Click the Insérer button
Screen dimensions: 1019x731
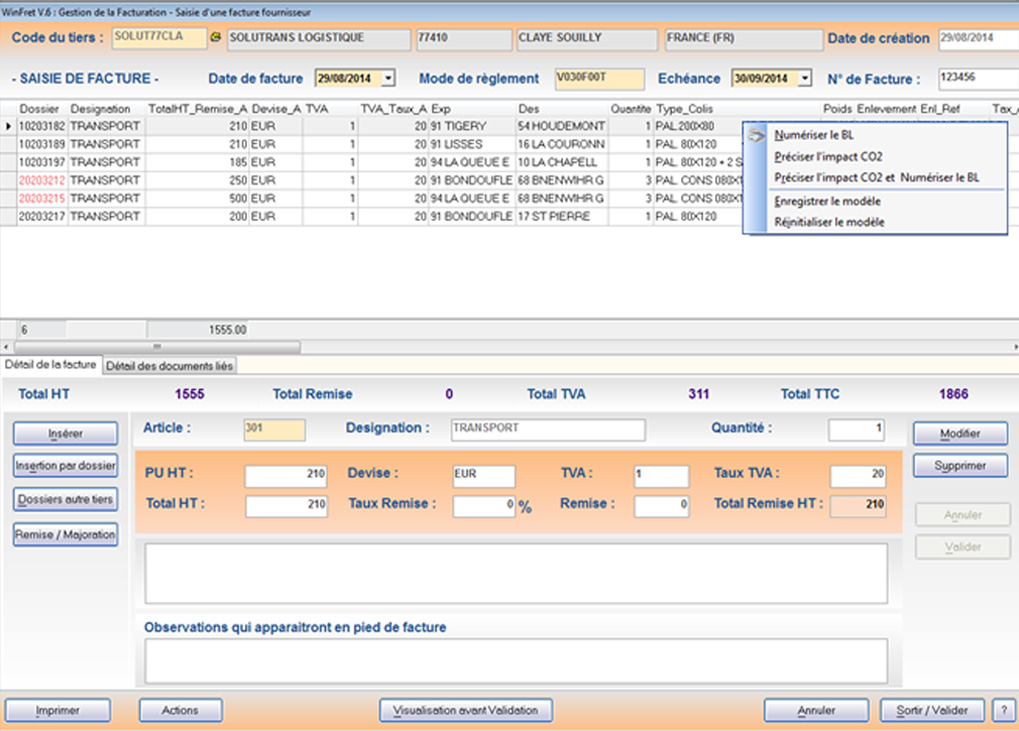click(66, 433)
